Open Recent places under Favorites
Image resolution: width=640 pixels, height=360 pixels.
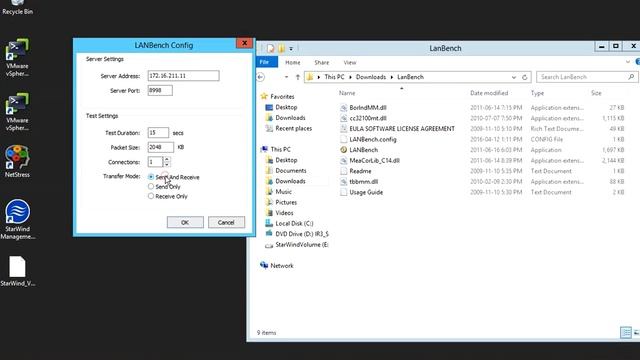coord(293,128)
